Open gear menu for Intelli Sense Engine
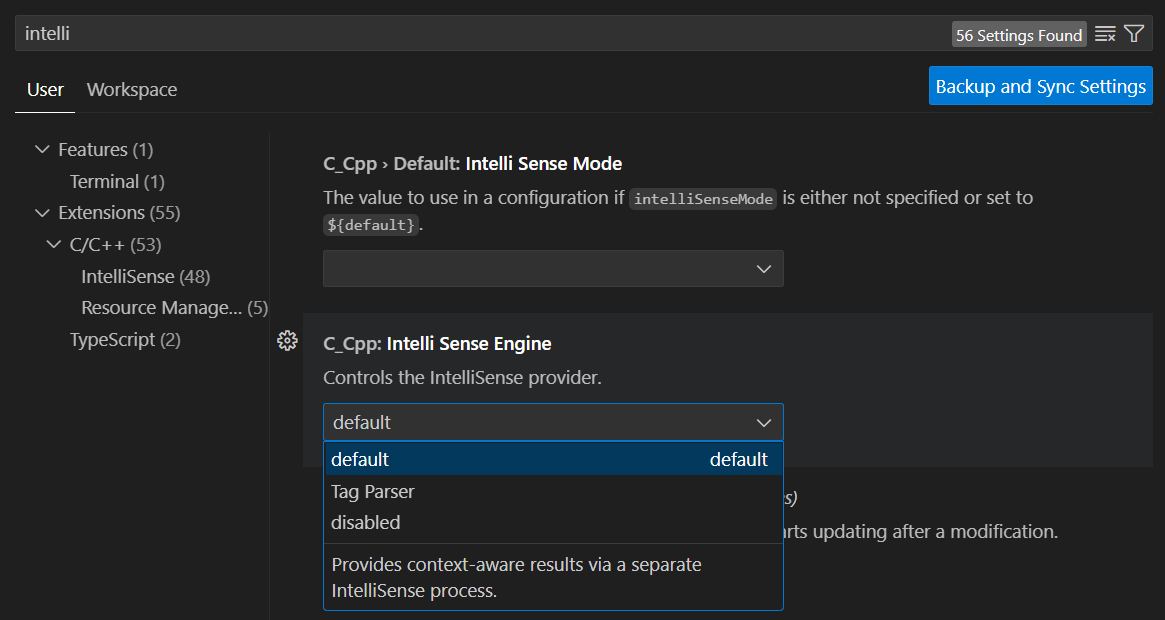 (x=288, y=340)
